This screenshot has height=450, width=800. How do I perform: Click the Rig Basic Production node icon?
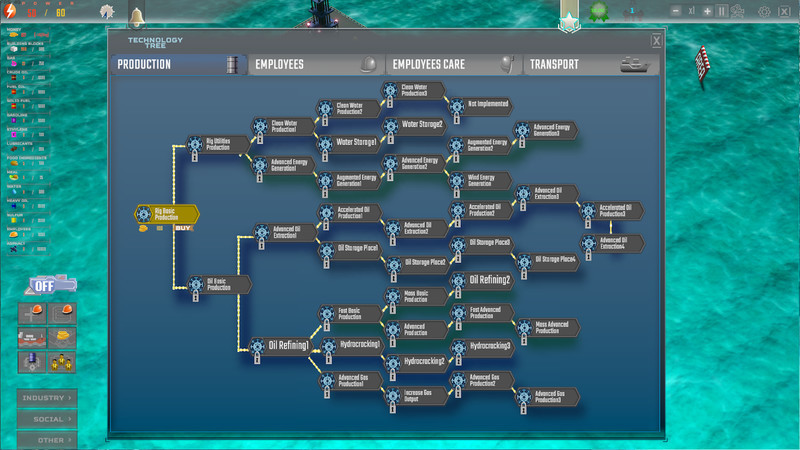point(145,214)
